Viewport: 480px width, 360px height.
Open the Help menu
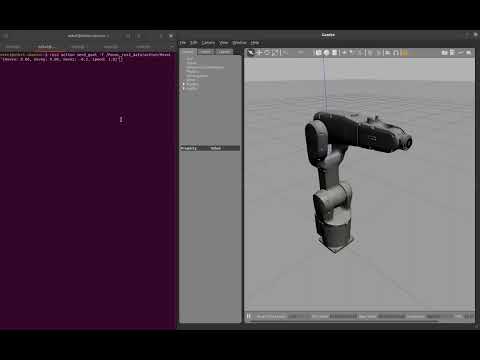pos(255,43)
